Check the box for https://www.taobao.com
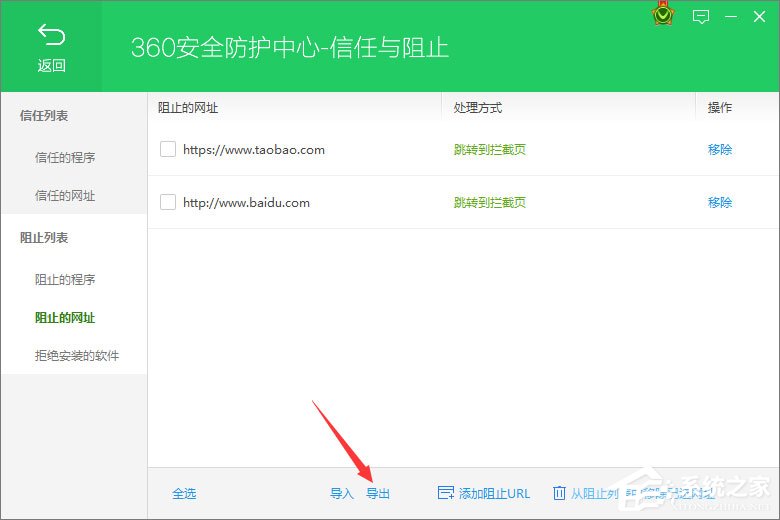This screenshot has width=780, height=520. [x=168, y=149]
